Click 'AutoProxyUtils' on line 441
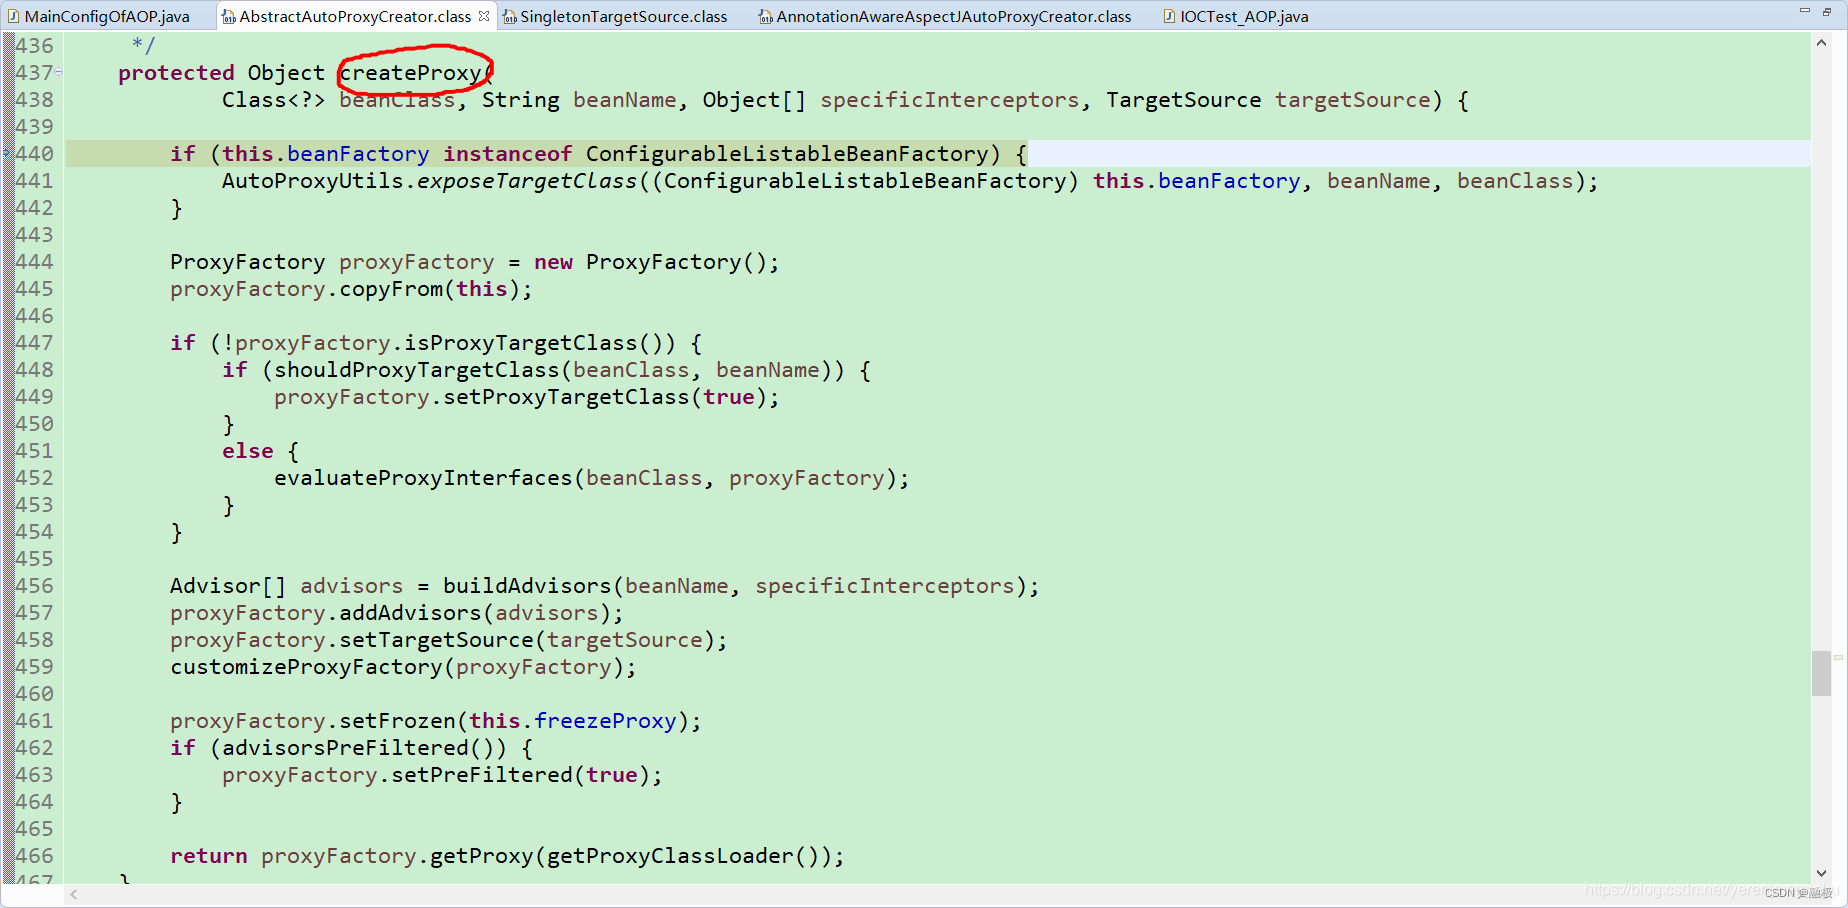Screen dimensions: 1848x908 point(313,181)
